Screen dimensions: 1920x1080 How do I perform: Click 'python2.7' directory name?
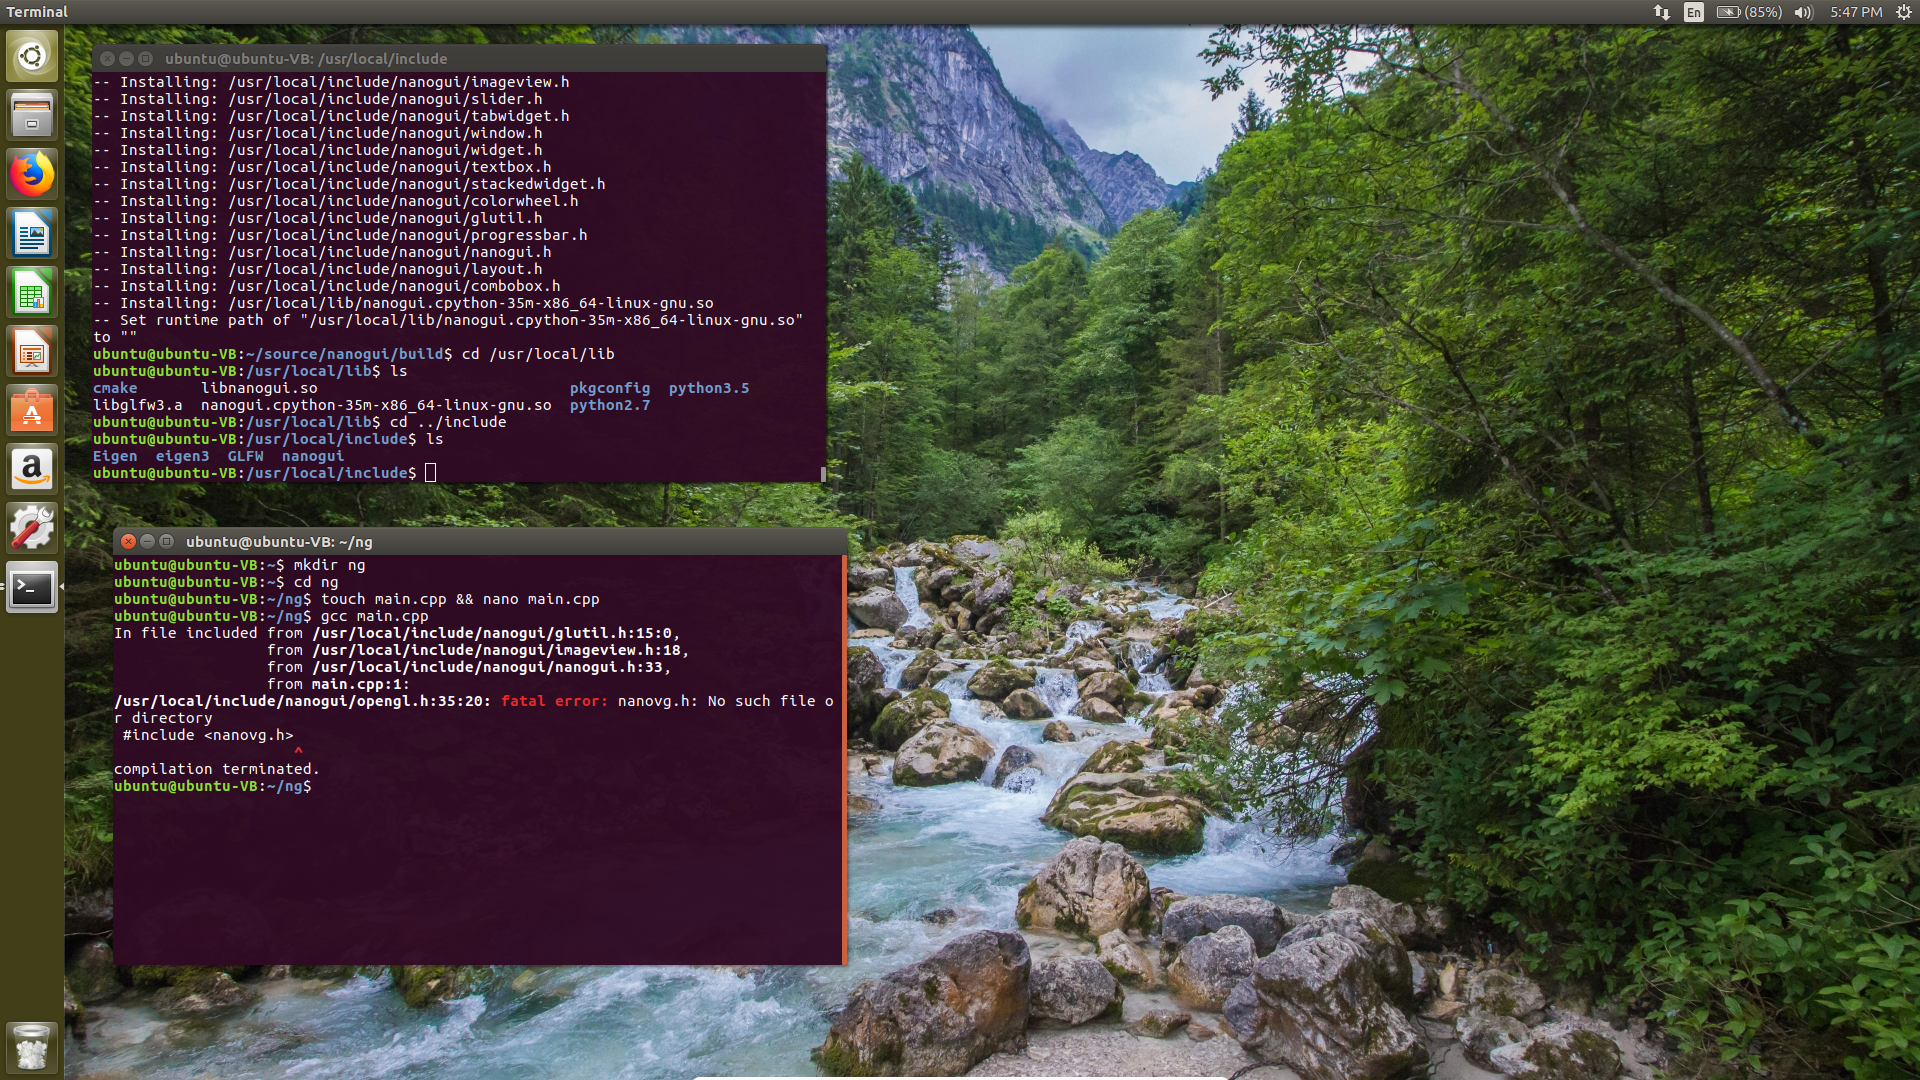coord(610,405)
